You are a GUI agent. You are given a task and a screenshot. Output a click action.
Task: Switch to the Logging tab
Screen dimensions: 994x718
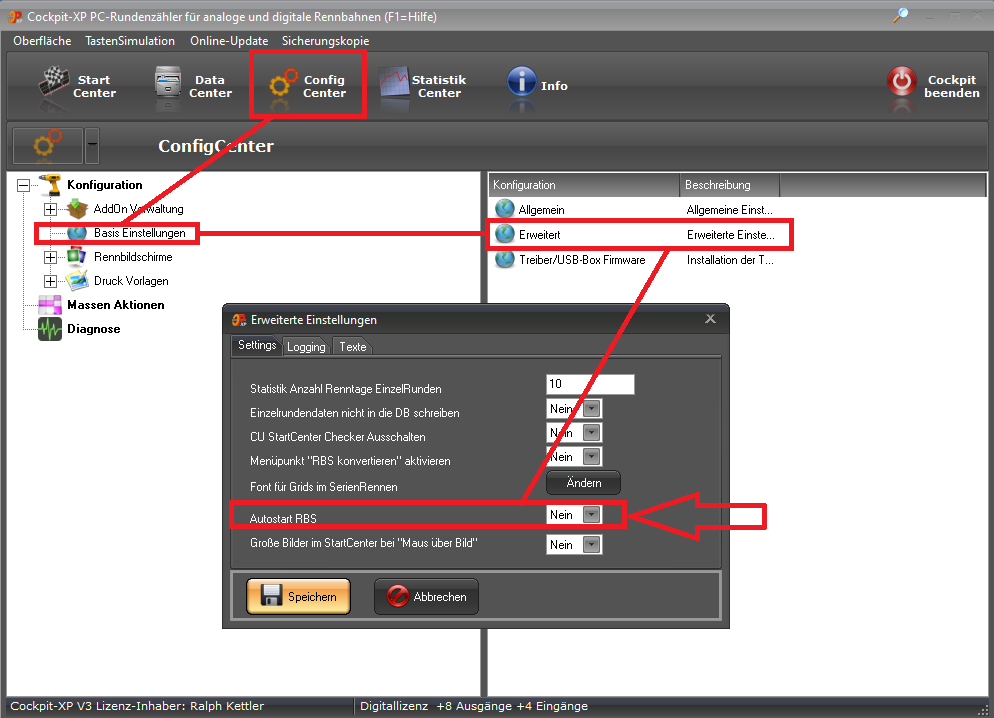pyautogui.click(x=306, y=347)
